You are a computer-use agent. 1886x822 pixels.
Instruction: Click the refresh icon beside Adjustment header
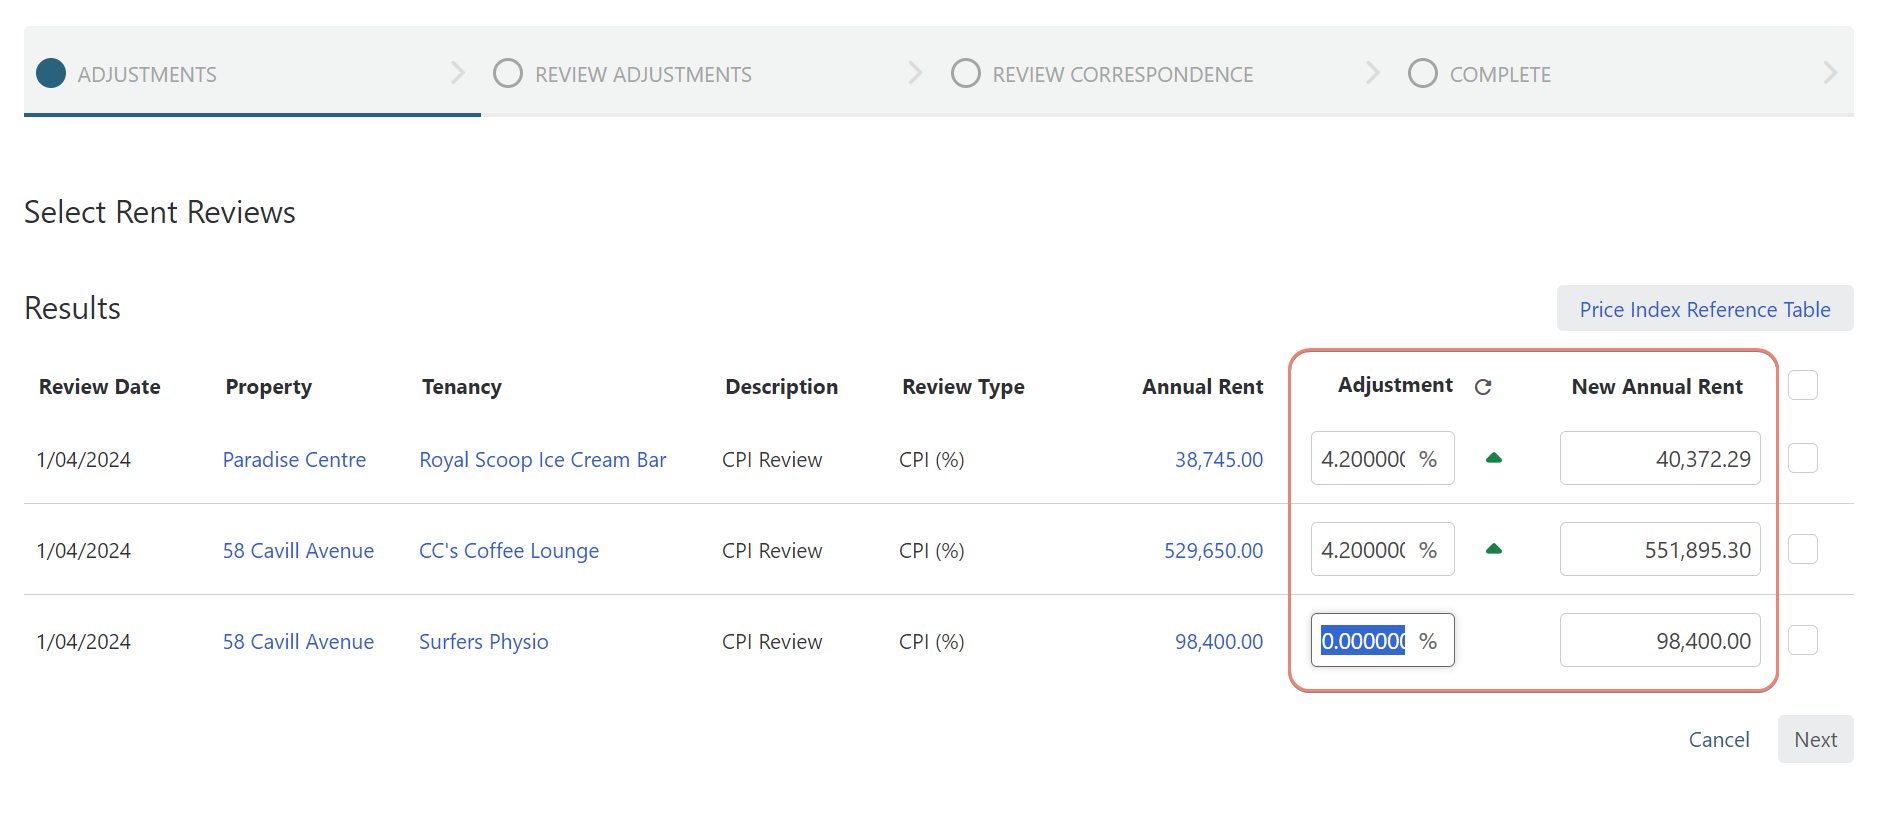[1483, 387]
